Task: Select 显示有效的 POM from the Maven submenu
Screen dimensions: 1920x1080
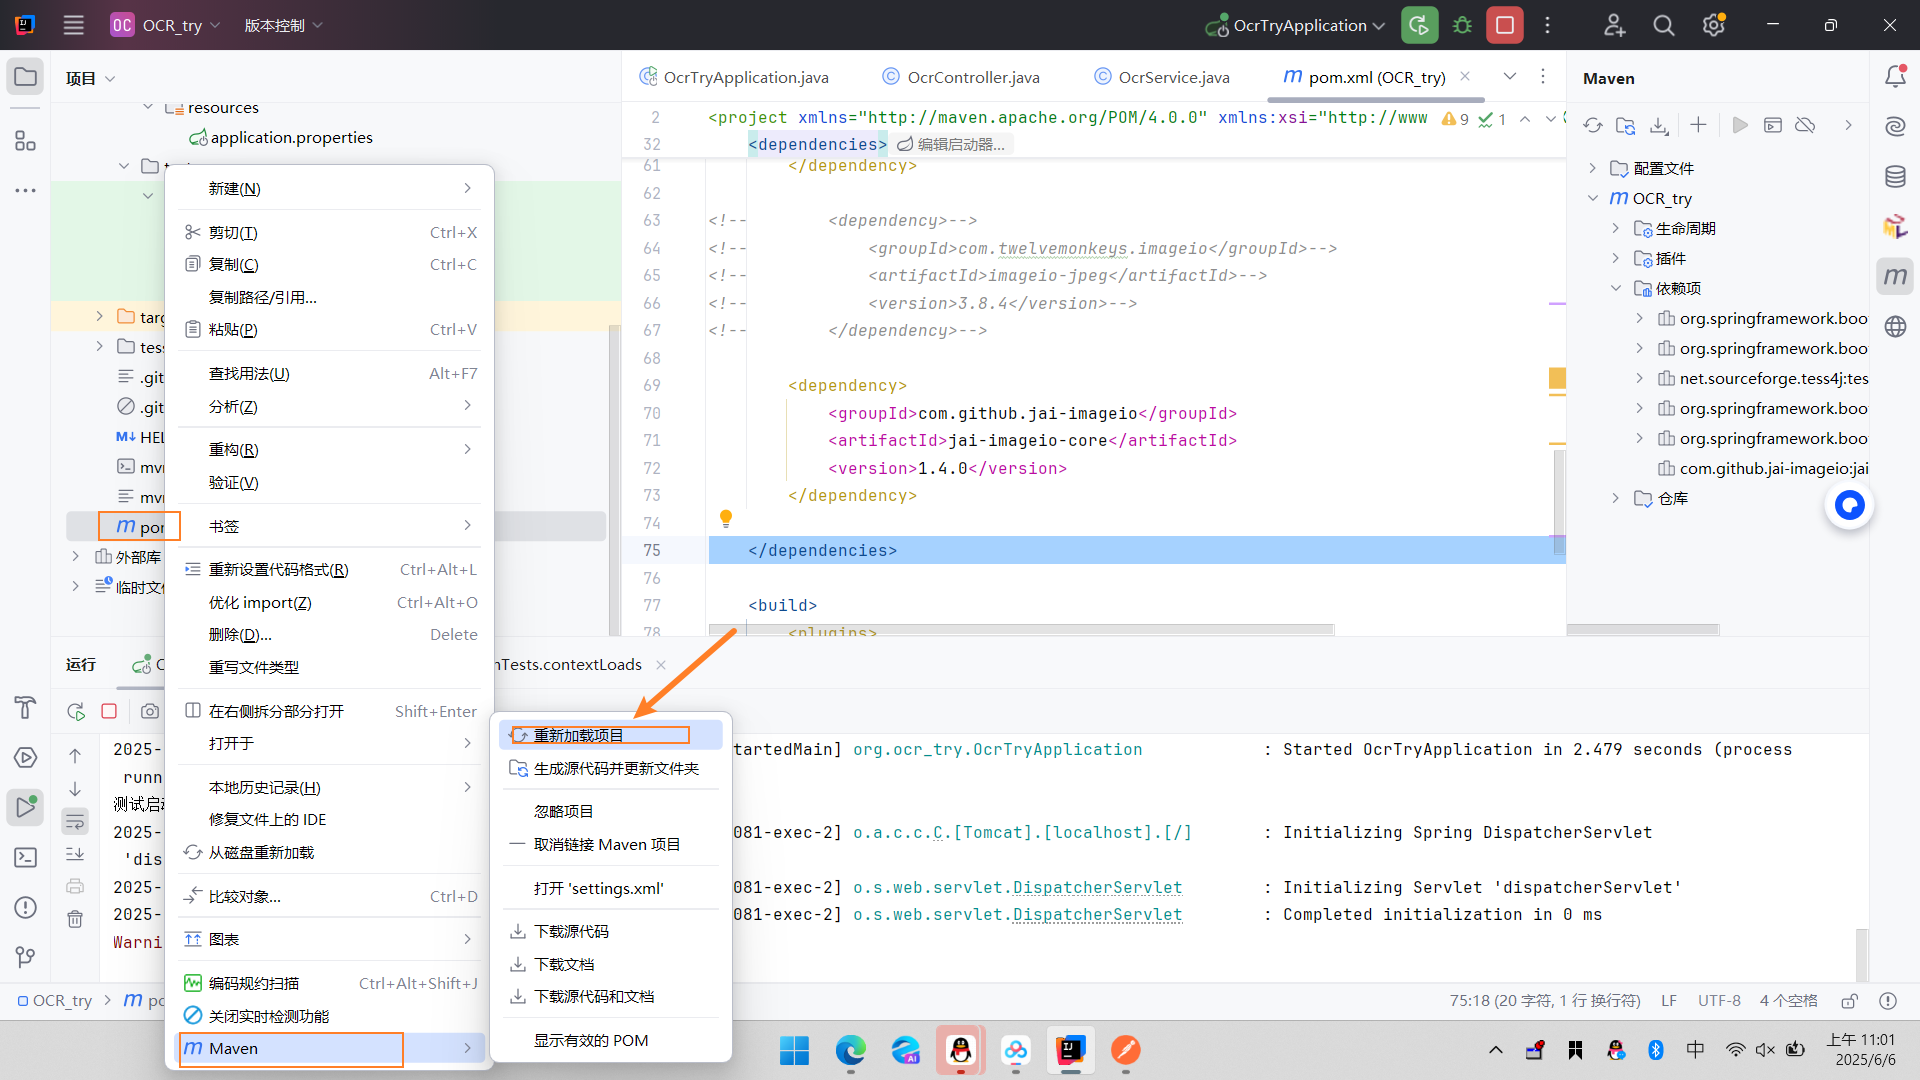Action: 590,1040
